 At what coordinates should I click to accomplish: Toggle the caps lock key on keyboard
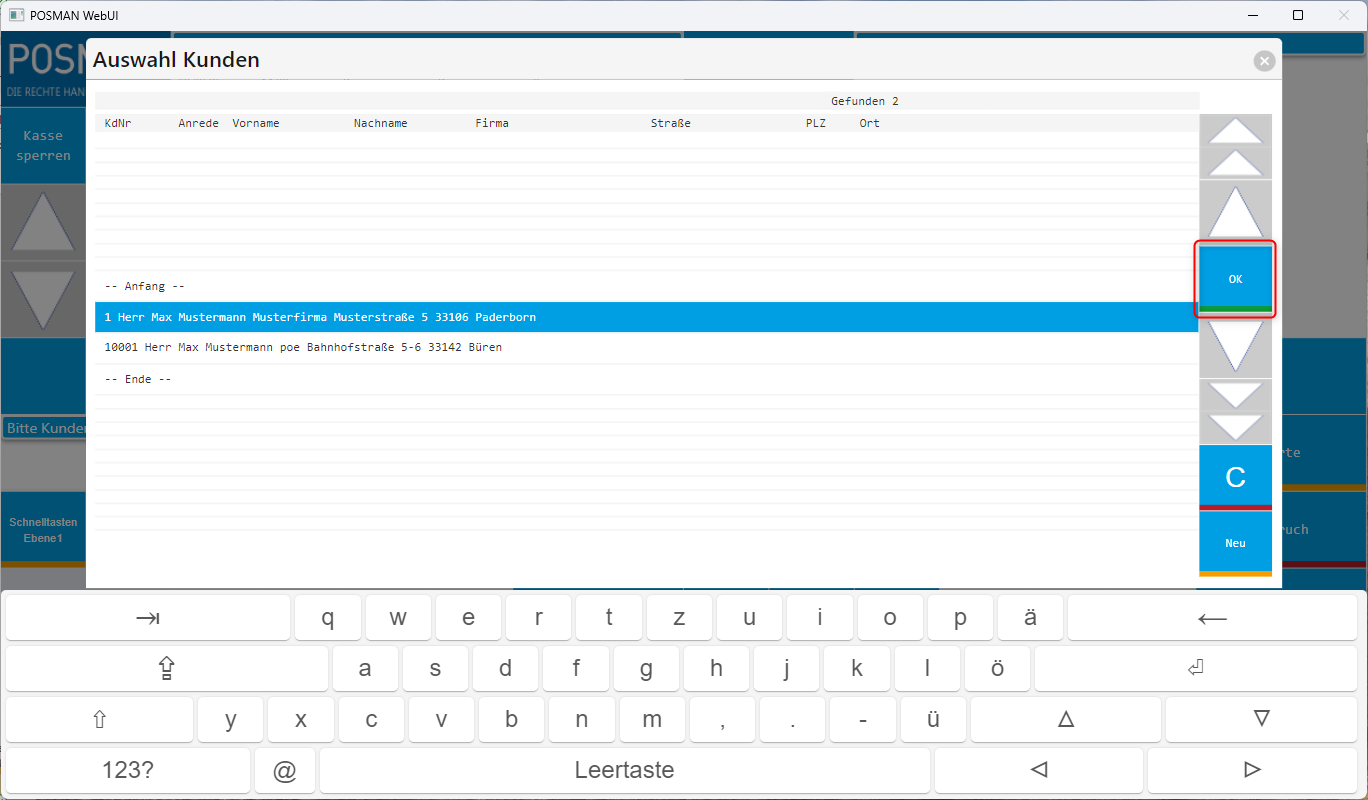[166, 669]
